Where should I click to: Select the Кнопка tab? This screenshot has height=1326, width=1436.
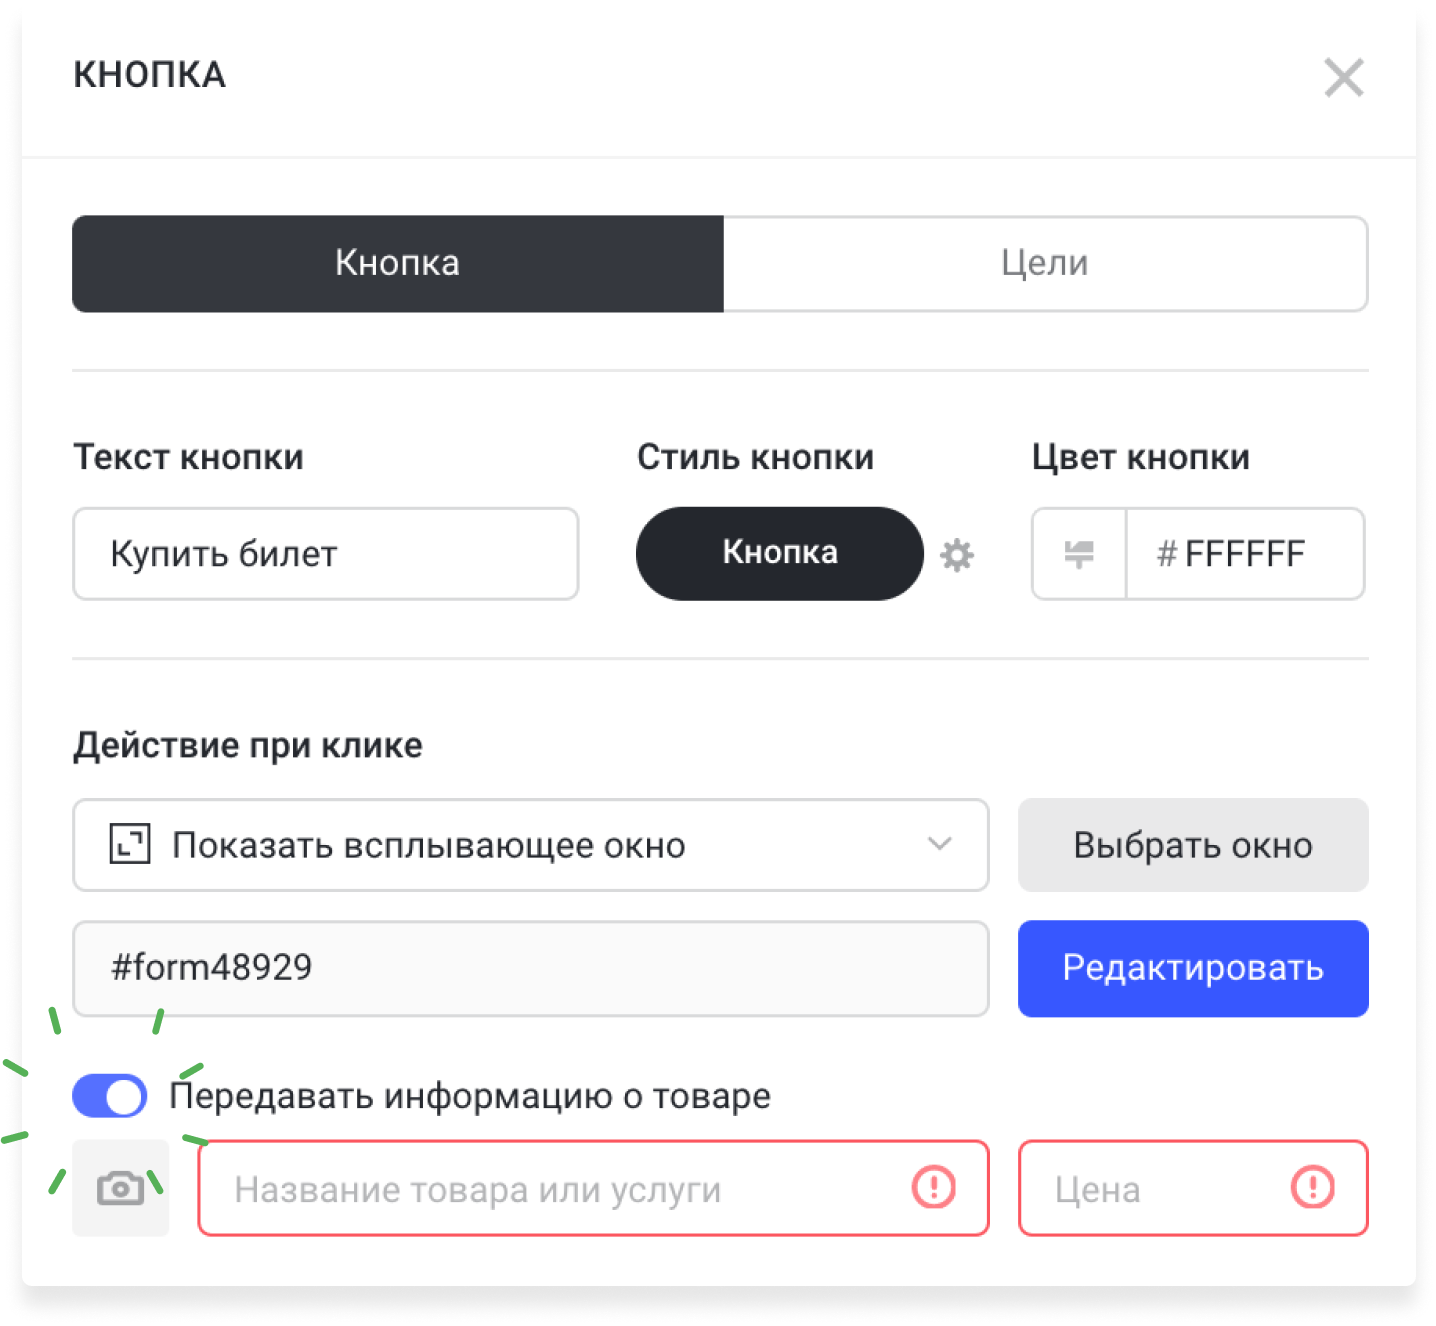tap(398, 263)
